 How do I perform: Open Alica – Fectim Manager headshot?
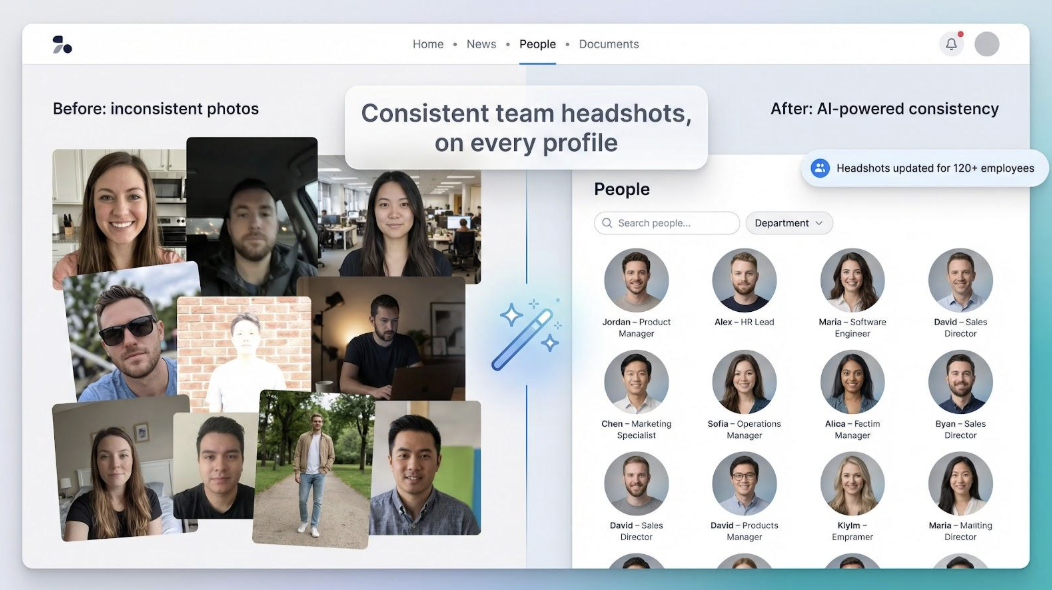852,382
